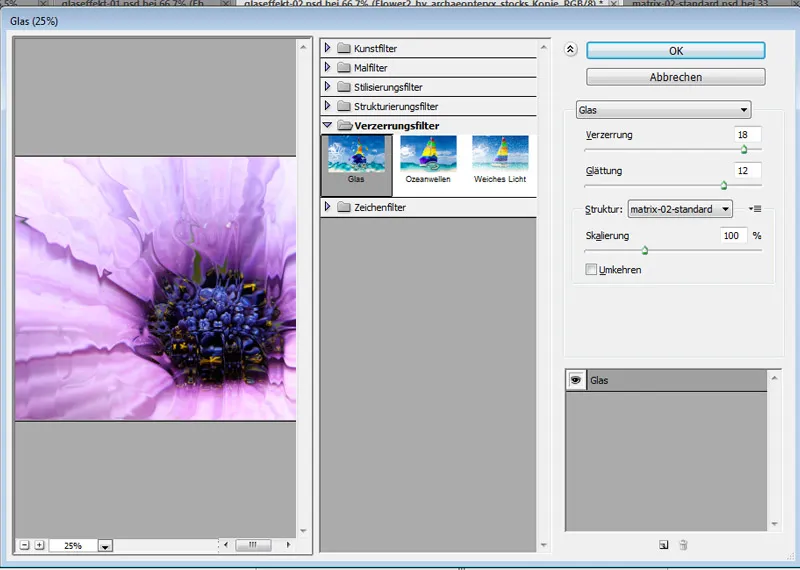800x570 pixels.
Task: Expand the Strukturierungsfilter category
Action: [328, 106]
